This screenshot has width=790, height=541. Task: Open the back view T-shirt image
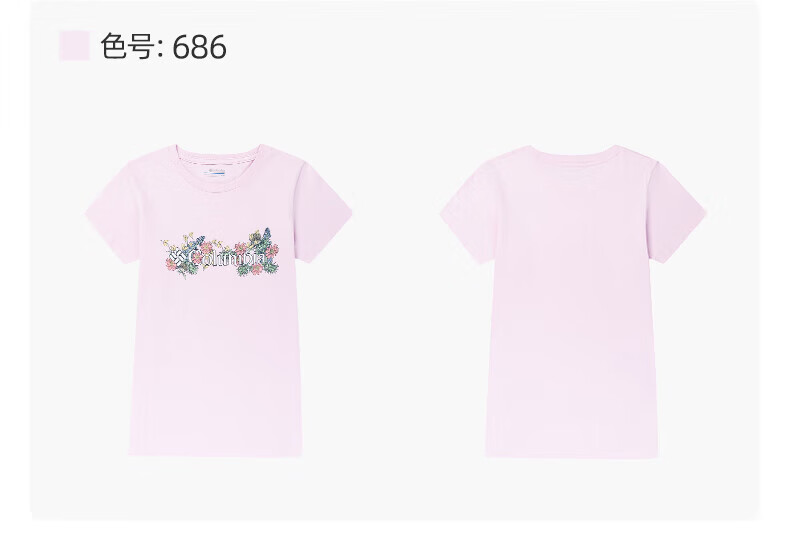(573, 301)
